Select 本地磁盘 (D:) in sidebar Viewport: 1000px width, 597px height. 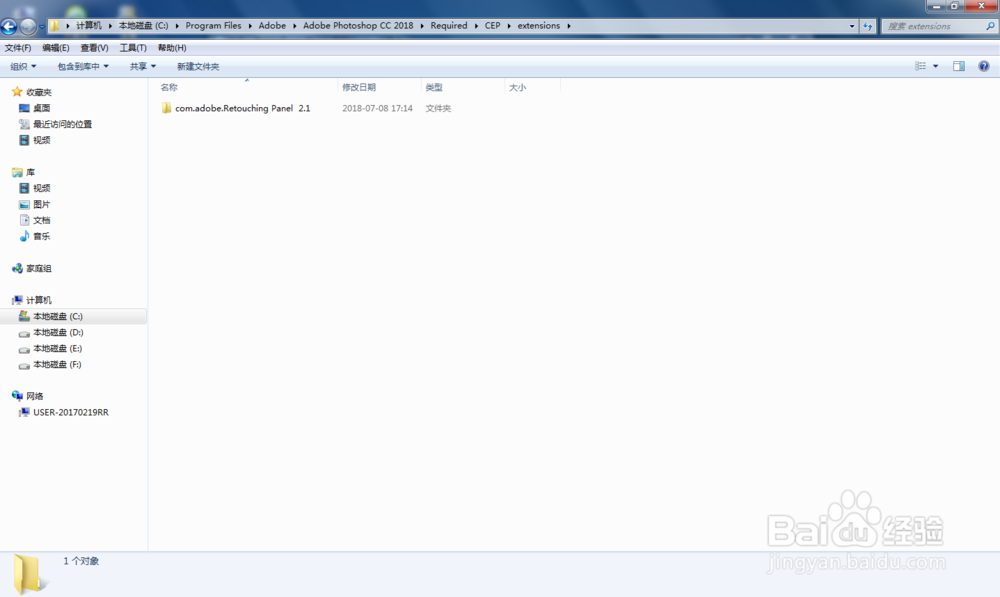click(58, 332)
